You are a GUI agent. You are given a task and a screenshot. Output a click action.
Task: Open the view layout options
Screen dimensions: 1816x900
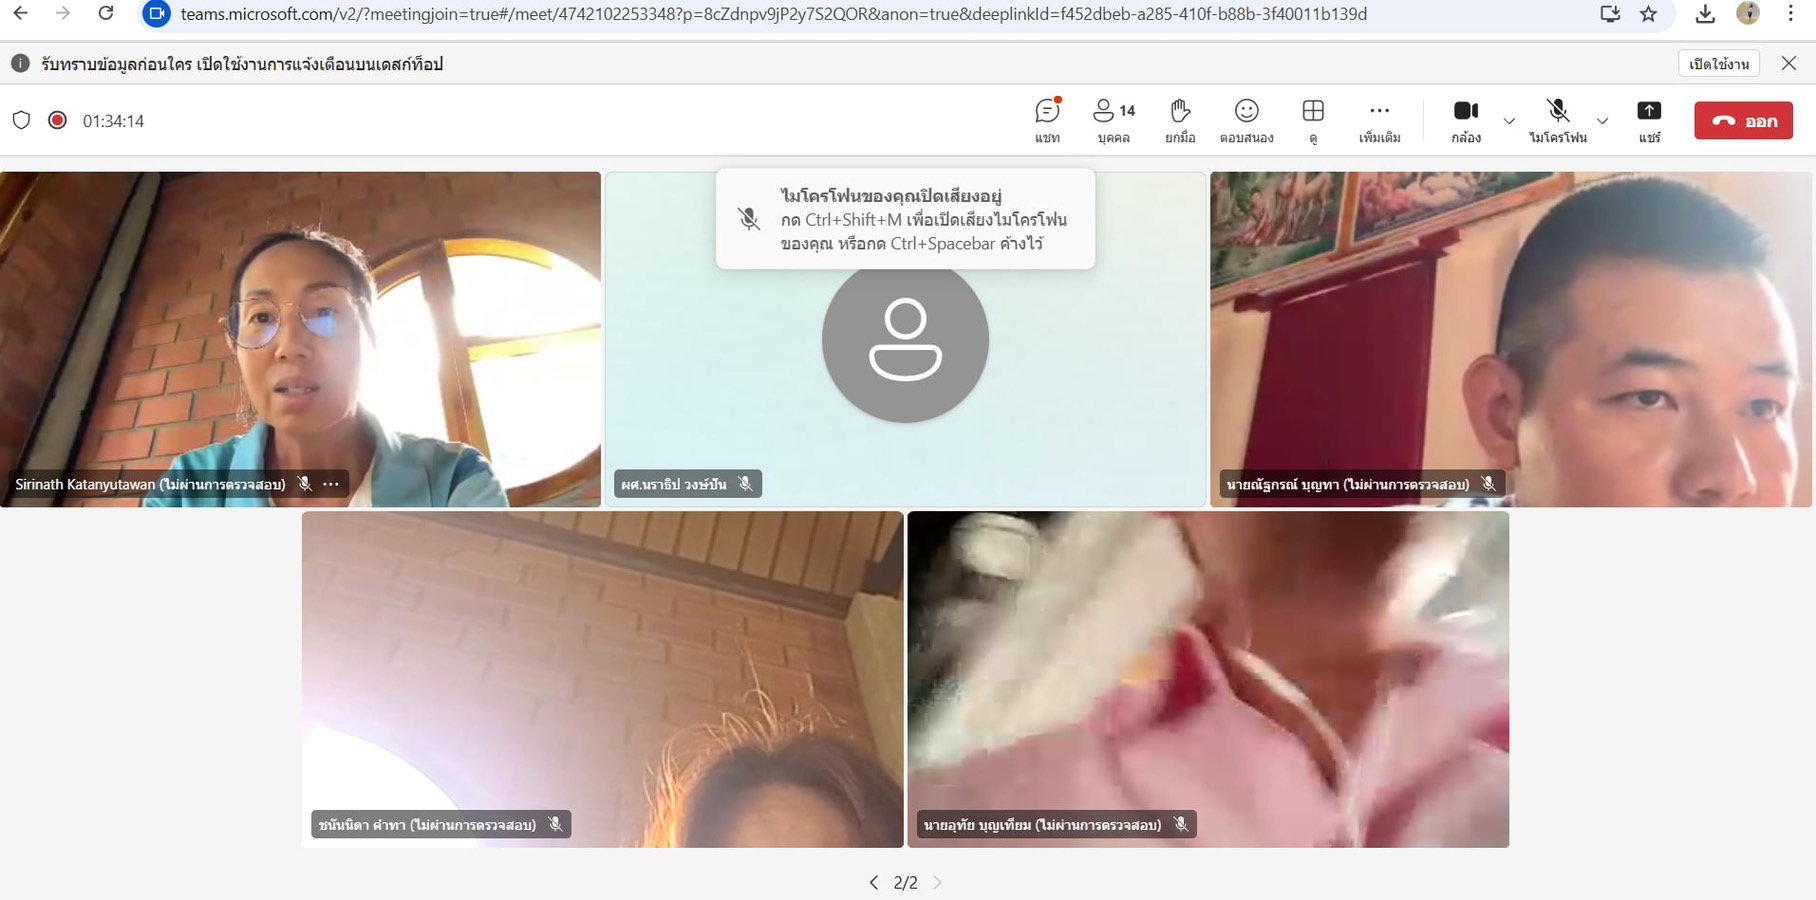click(x=1313, y=120)
